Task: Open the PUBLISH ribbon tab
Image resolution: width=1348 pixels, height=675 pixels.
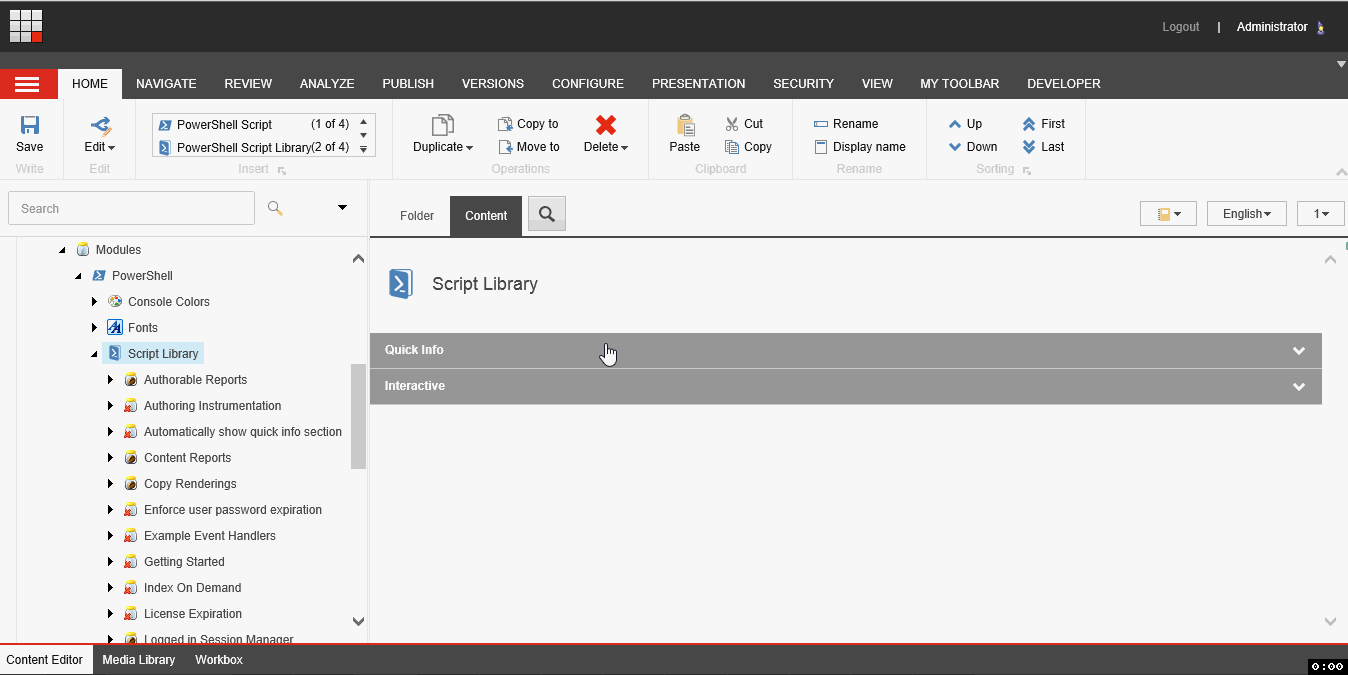Action: (x=408, y=84)
